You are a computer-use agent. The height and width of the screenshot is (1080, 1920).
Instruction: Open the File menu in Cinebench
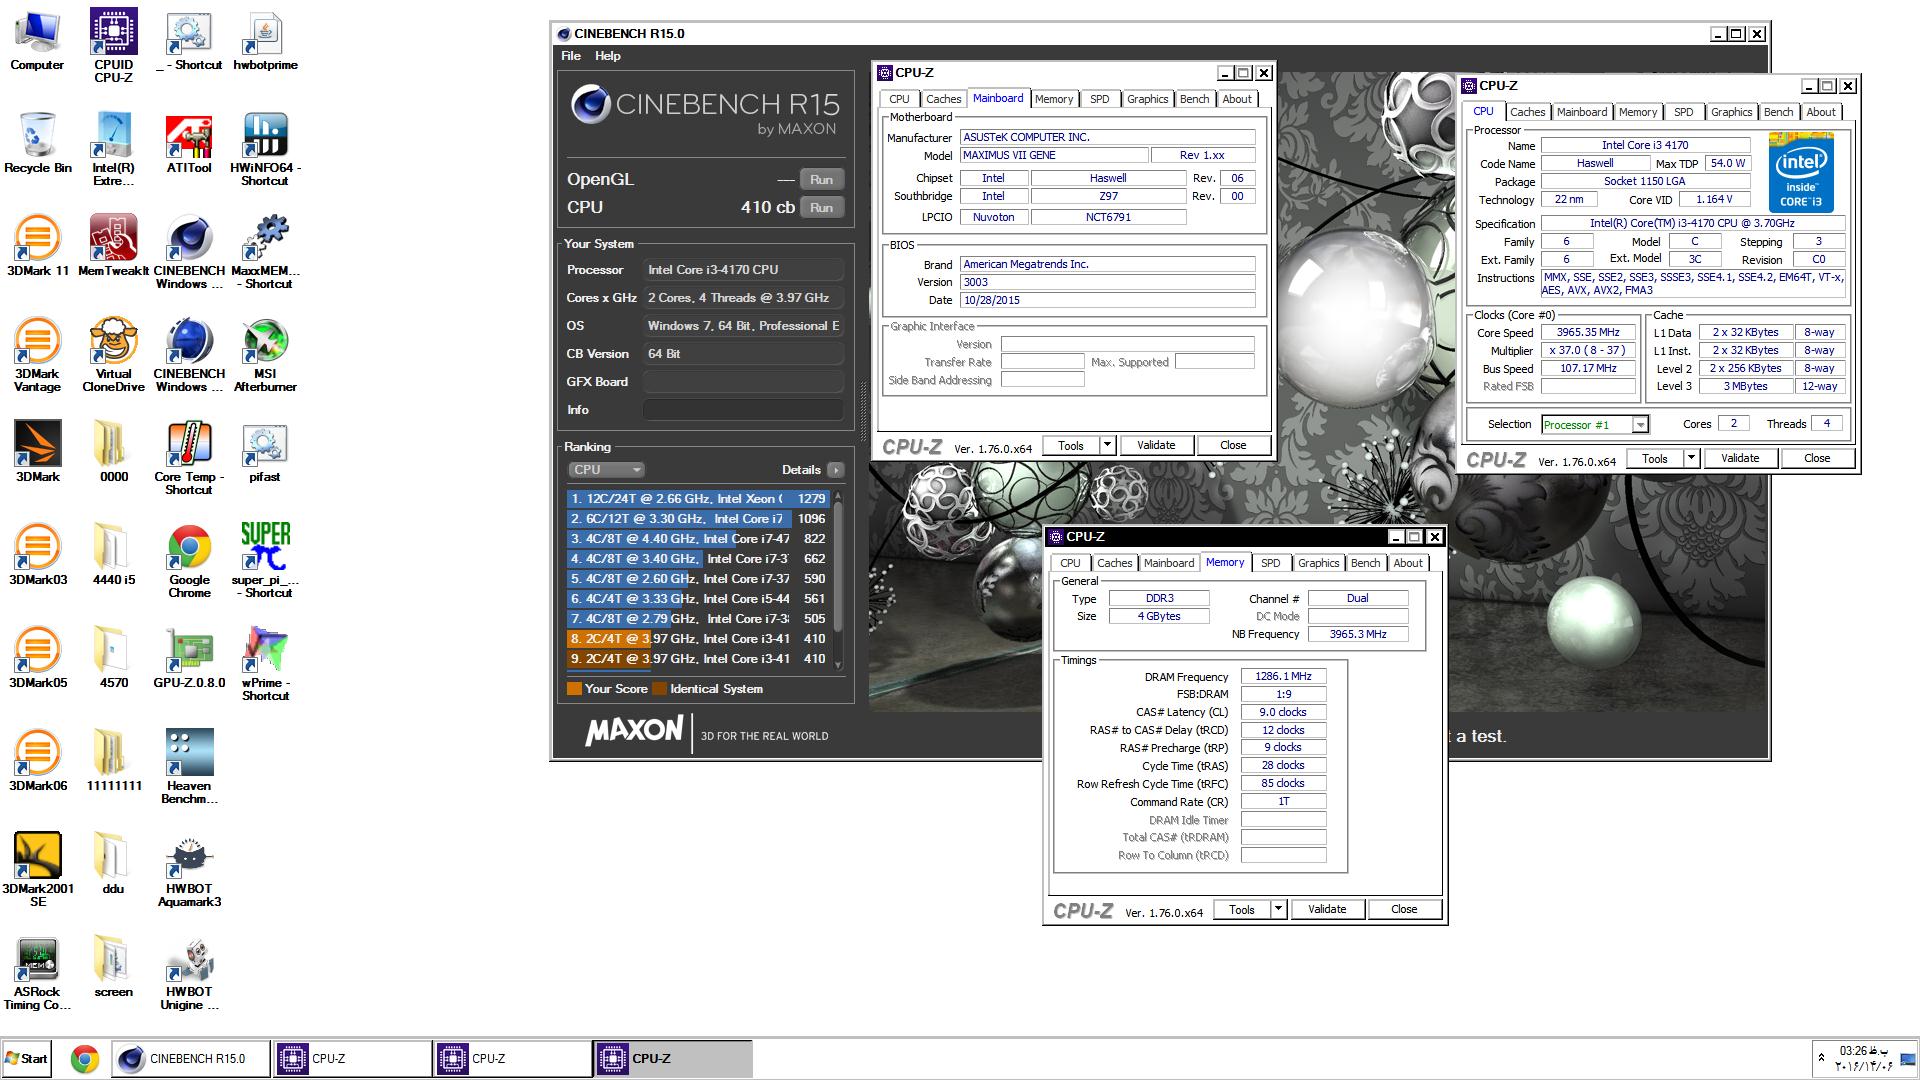click(x=571, y=56)
